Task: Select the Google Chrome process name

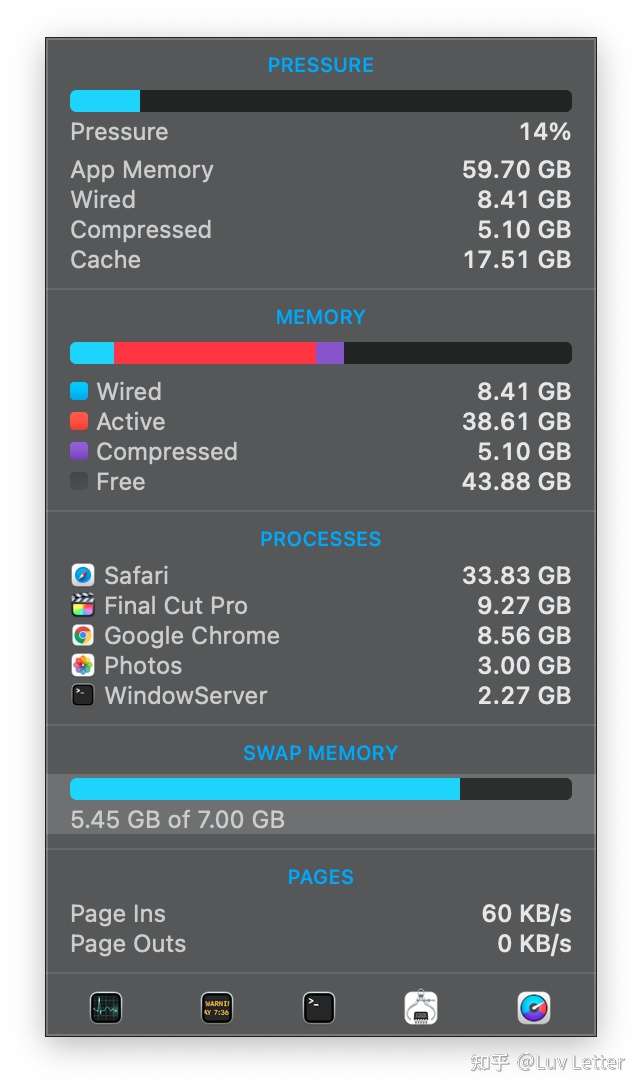Action: coord(191,635)
